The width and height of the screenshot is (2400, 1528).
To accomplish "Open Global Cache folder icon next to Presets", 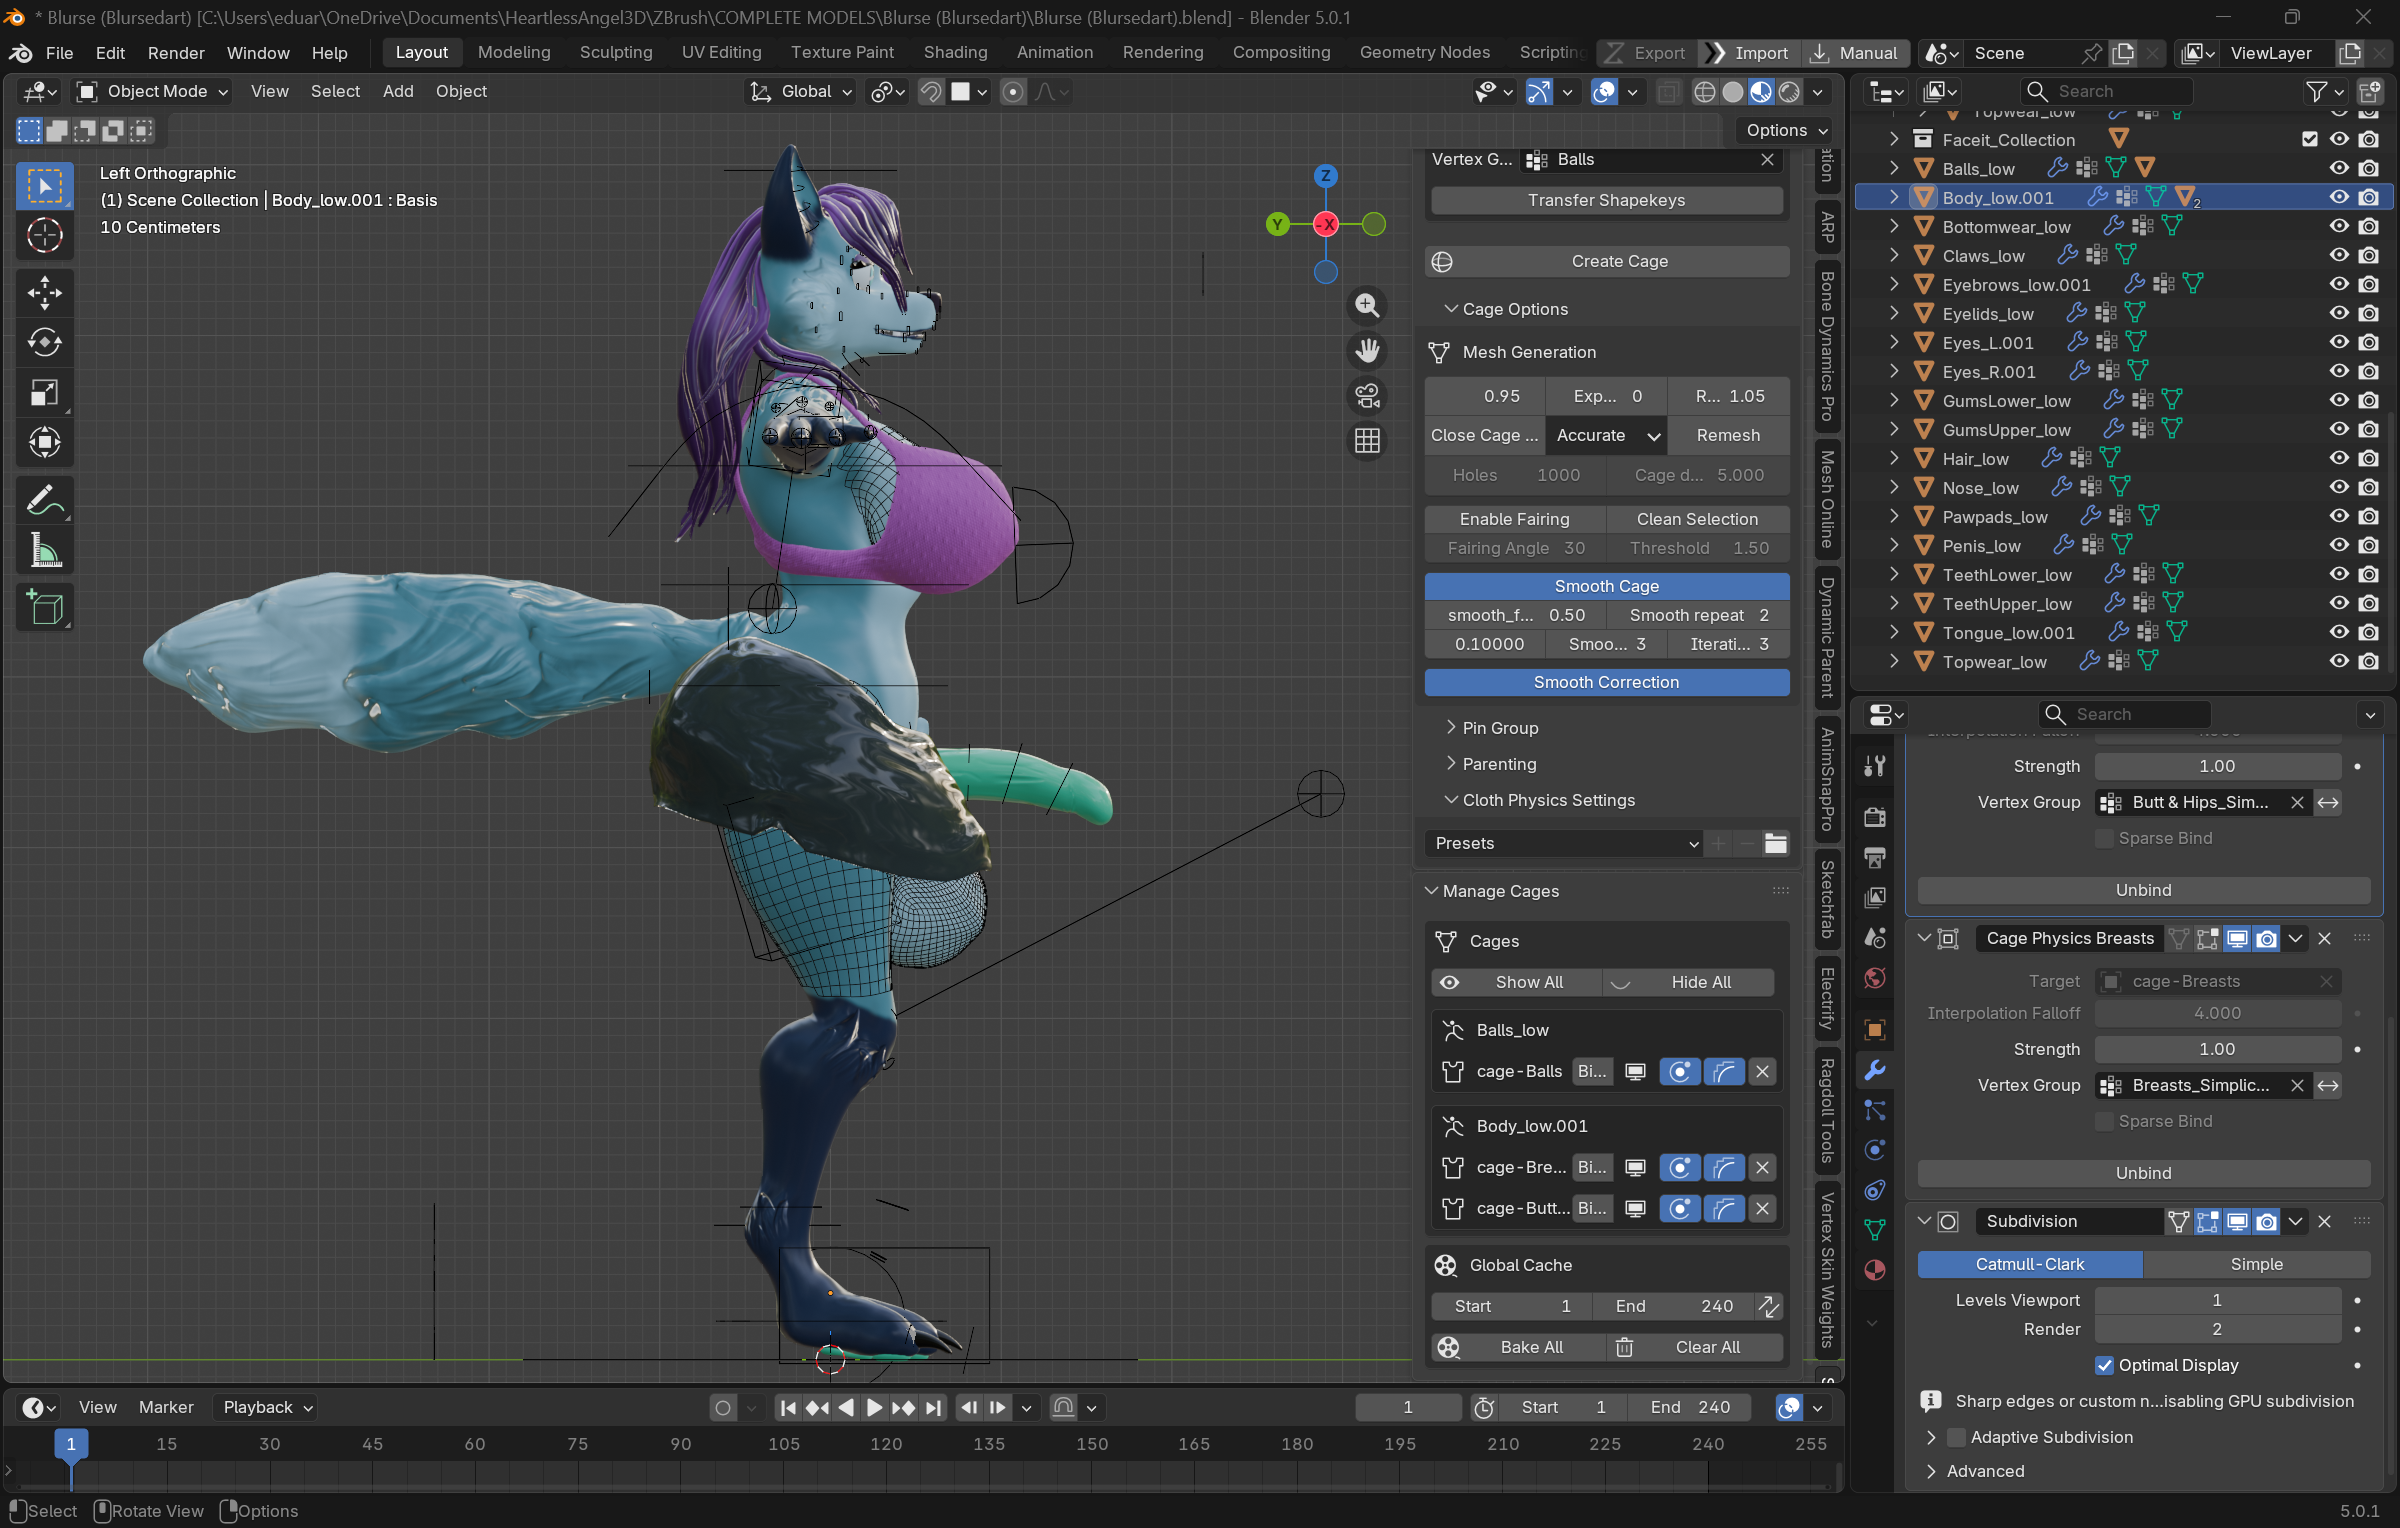I will [x=1776, y=844].
